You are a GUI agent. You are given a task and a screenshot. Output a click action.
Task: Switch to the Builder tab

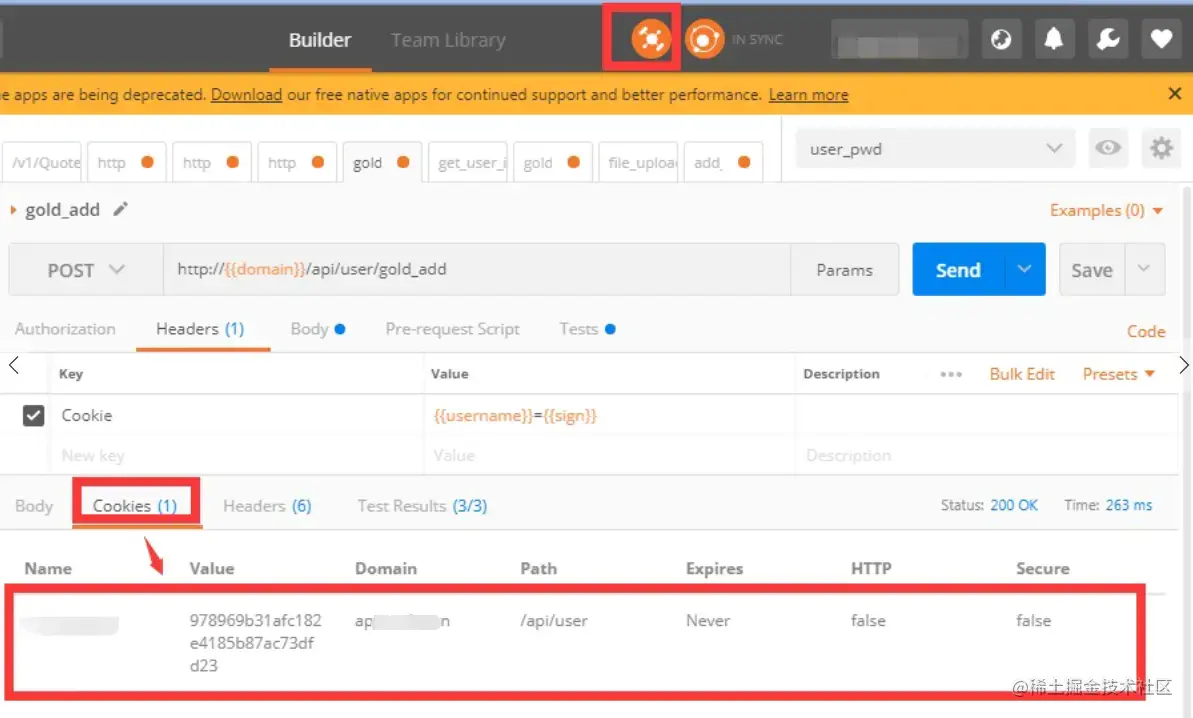click(320, 40)
